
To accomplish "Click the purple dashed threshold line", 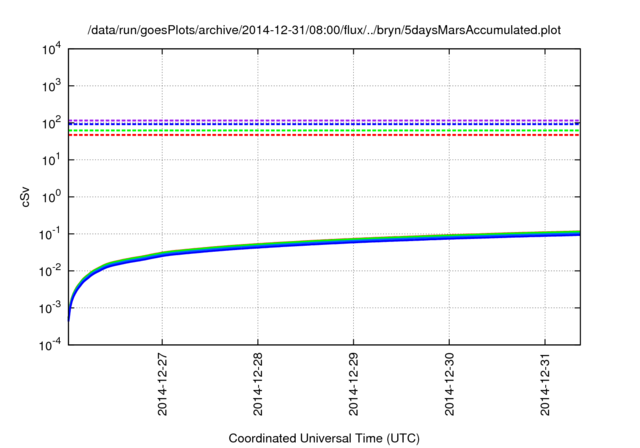I will click(x=324, y=120).
